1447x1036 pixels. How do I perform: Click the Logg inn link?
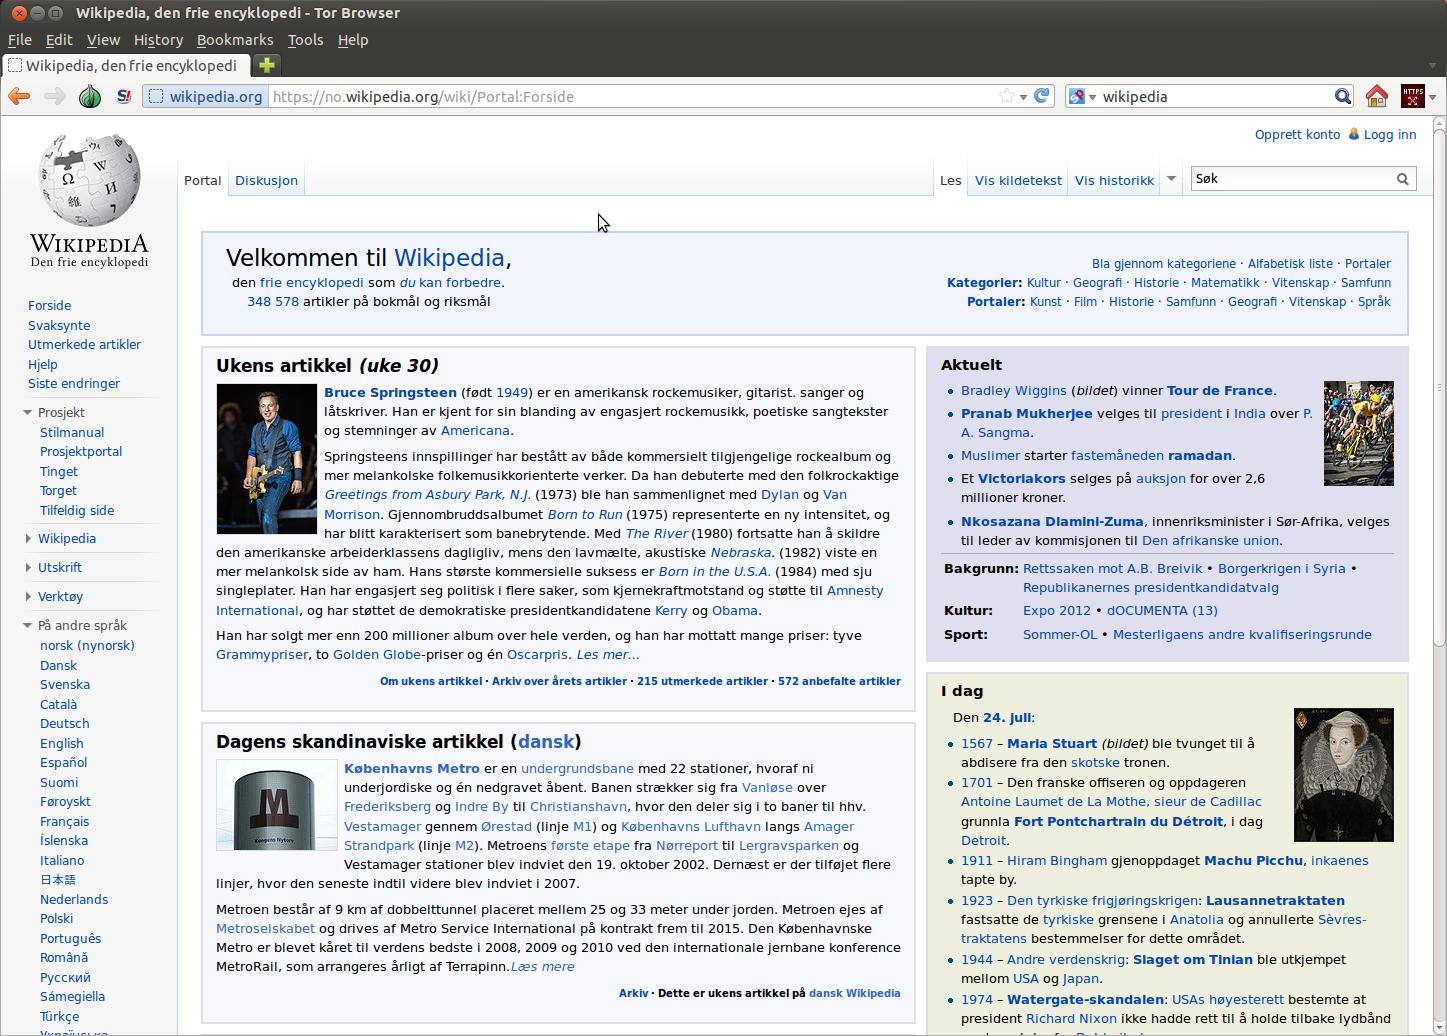[1389, 134]
